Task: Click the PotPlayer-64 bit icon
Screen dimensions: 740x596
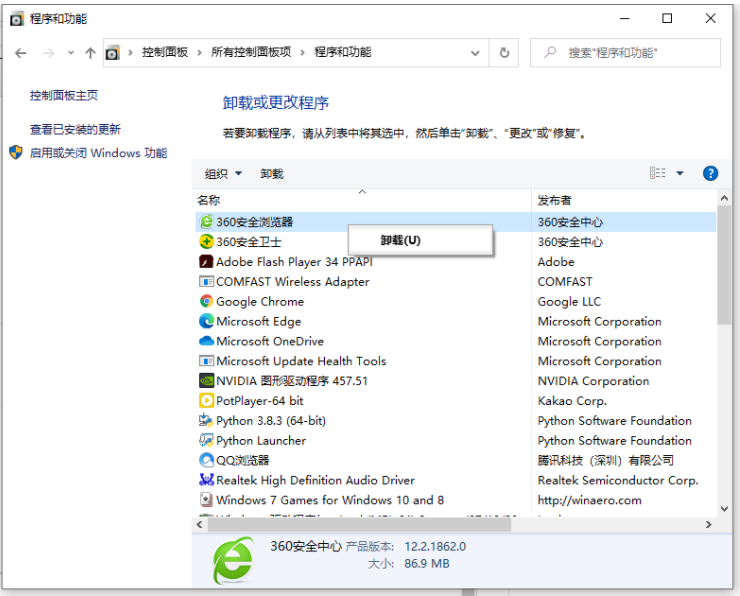Action: click(206, 401)
